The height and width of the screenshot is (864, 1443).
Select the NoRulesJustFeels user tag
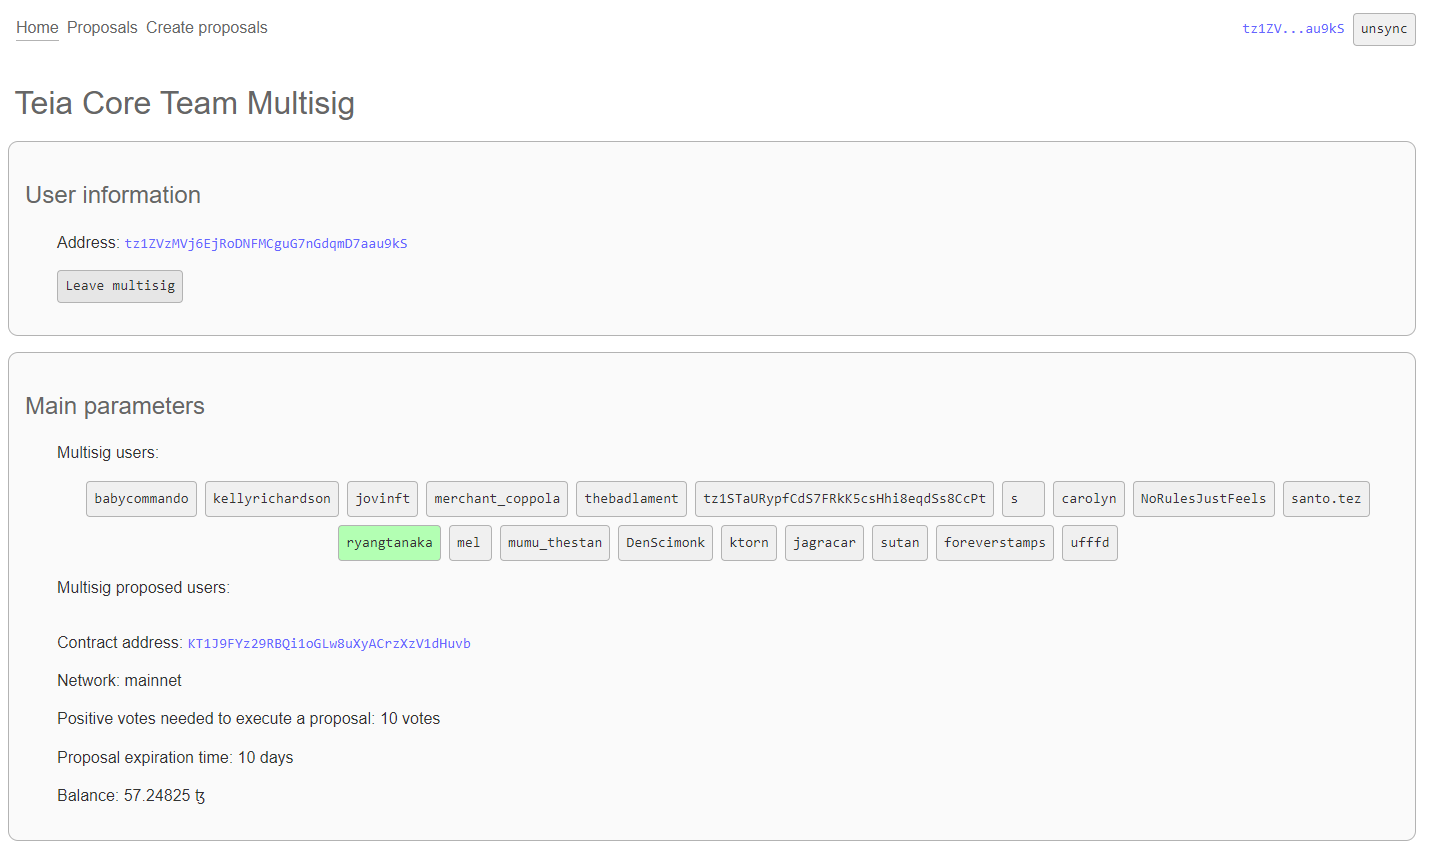pyautogui.click(x=1203, y=499)
